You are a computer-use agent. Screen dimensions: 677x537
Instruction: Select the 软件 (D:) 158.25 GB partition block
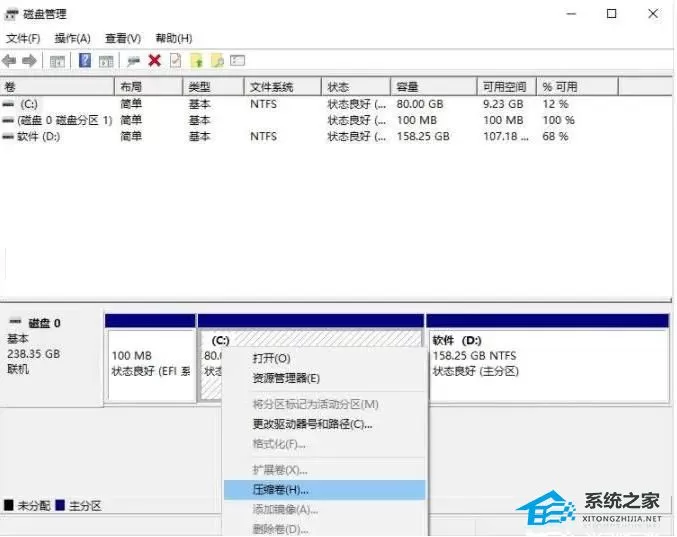[x=547, y=358]
